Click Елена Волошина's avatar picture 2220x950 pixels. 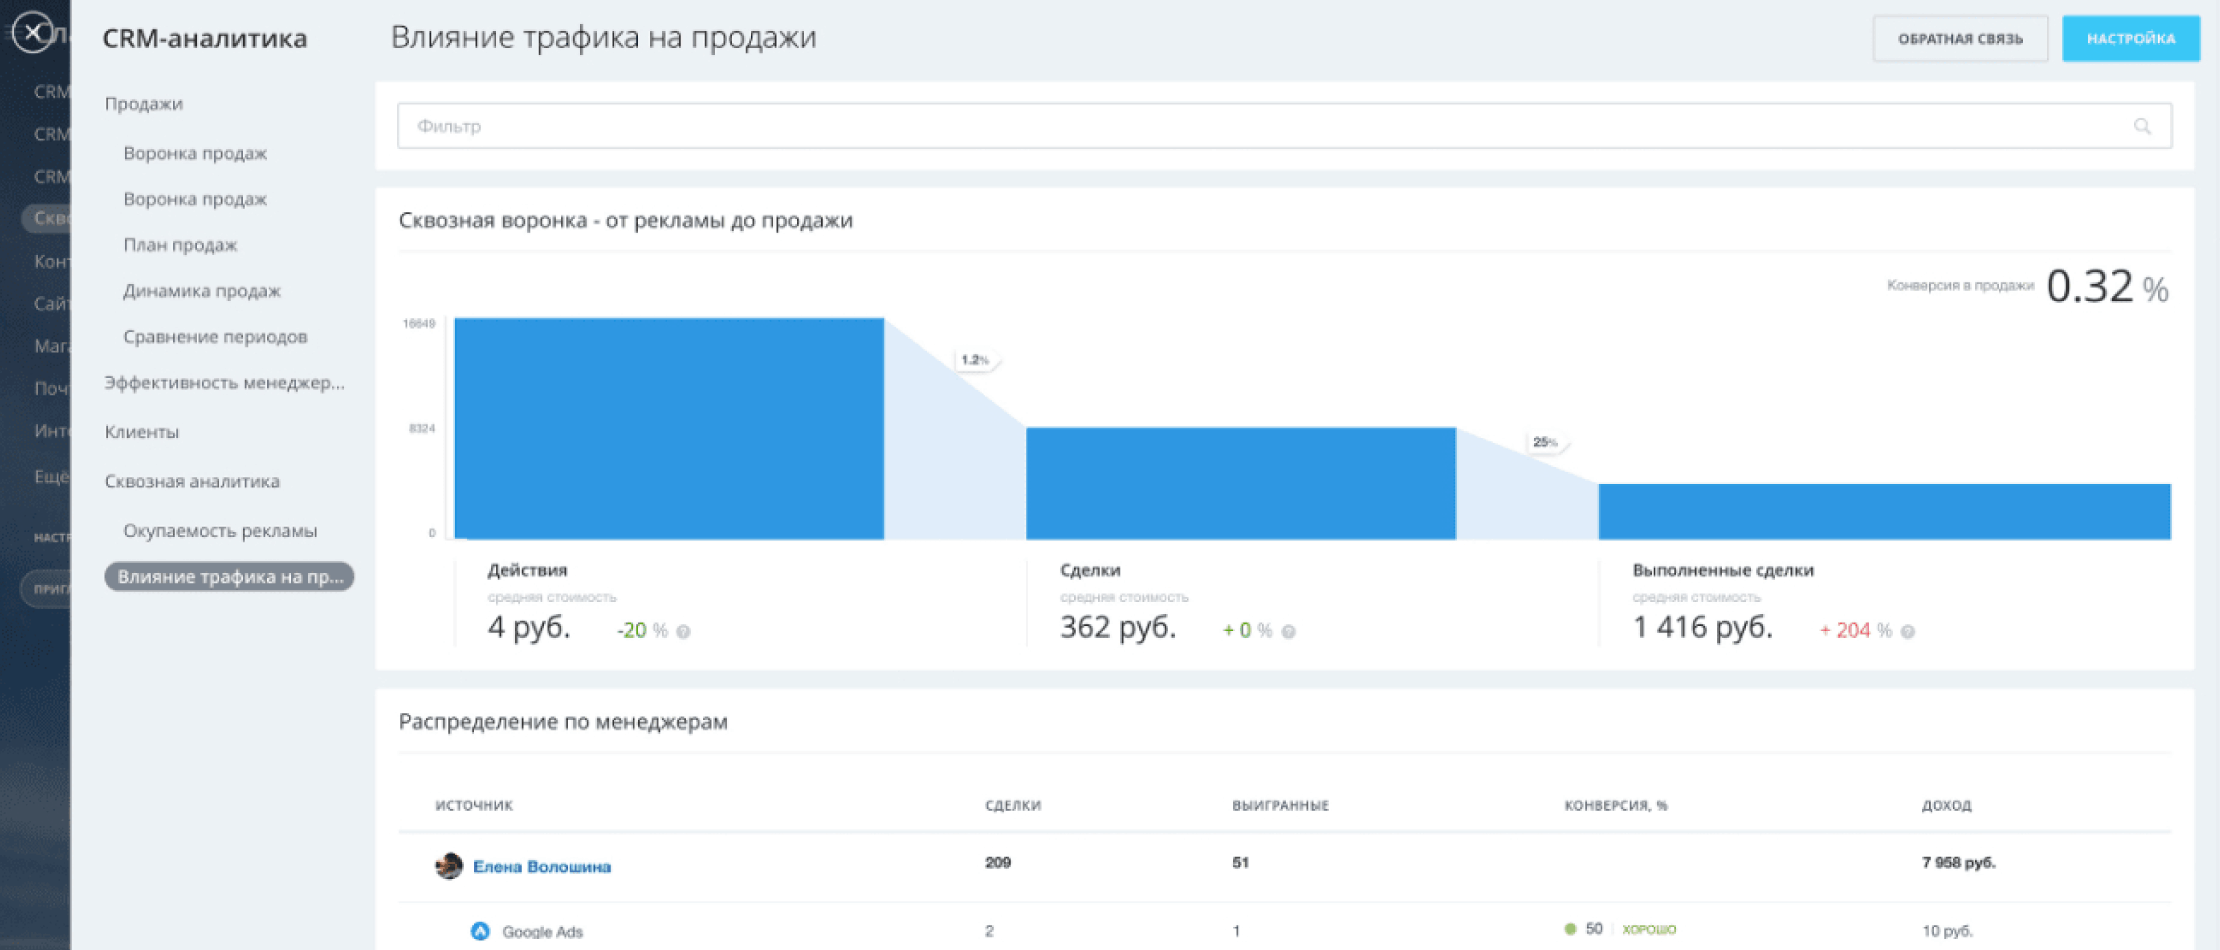(449, 866)
